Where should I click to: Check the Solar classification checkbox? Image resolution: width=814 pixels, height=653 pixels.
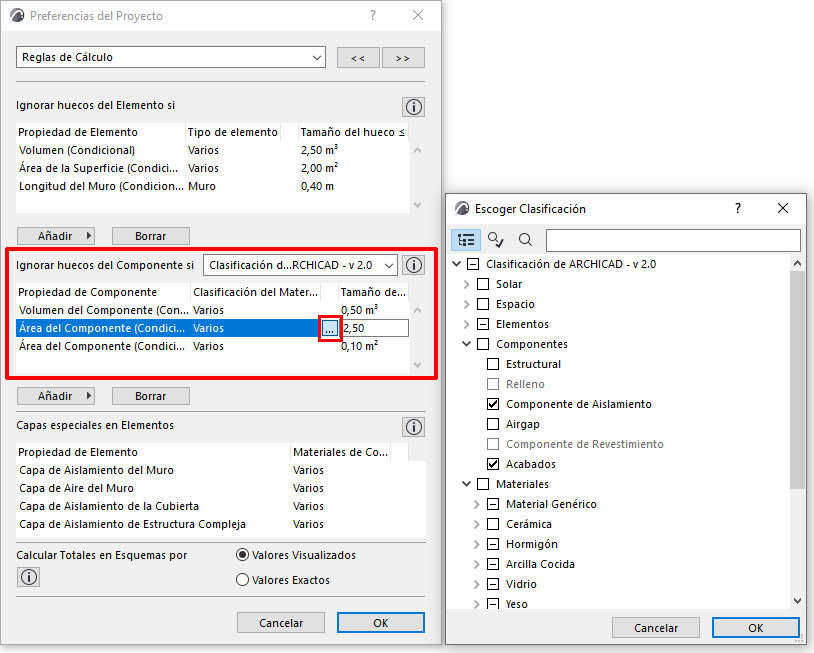pos(483,284)
